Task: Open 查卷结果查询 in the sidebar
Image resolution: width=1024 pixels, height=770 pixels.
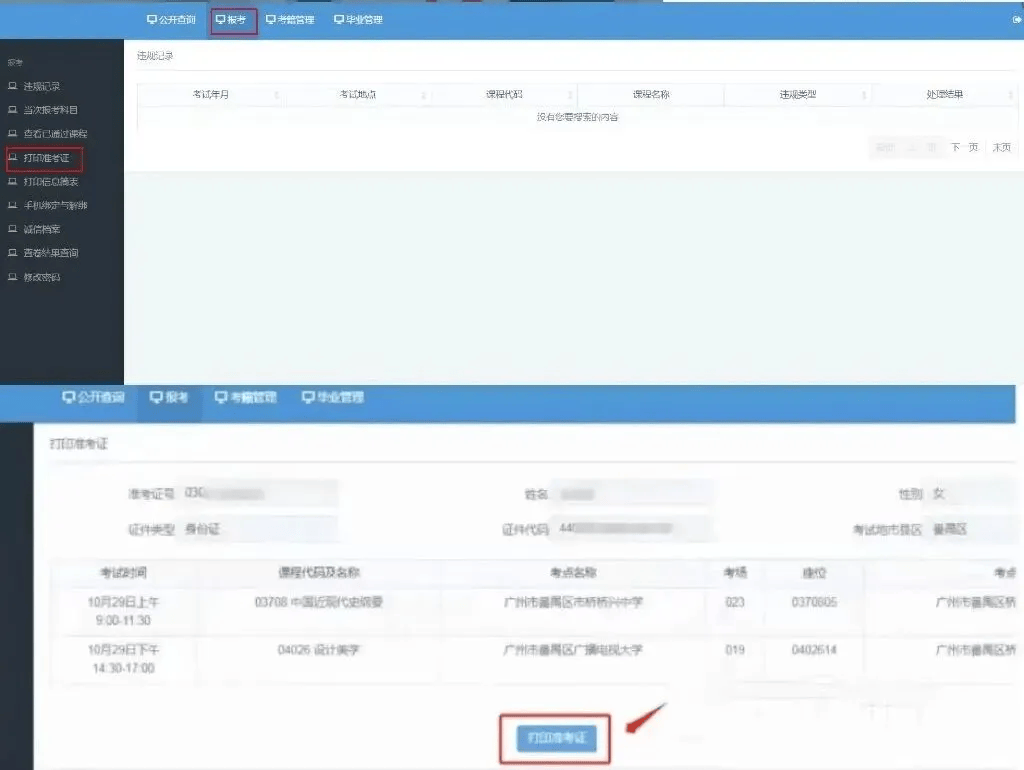Action: pyautogui.click(x=51, y=253)
